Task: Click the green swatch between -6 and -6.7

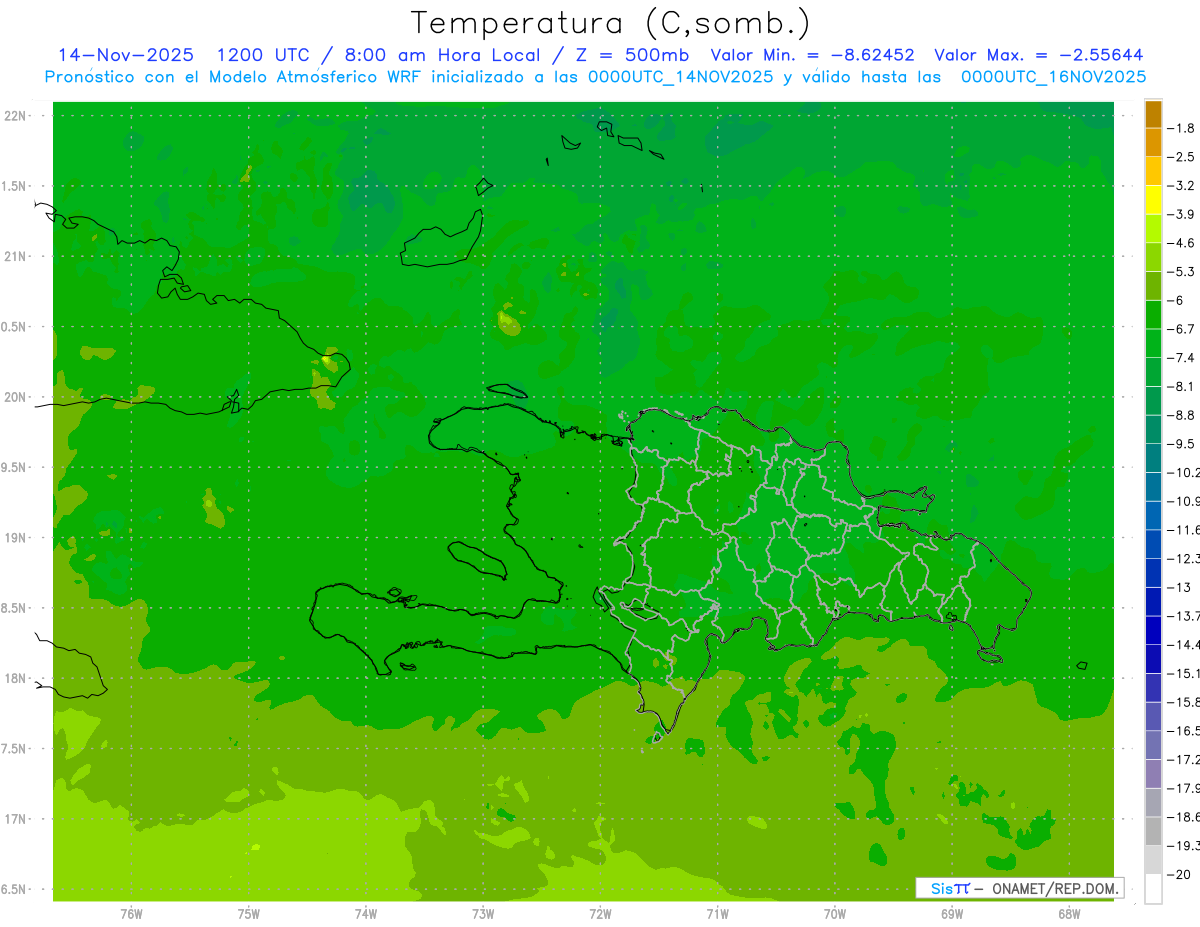Action: point(1153,315)
